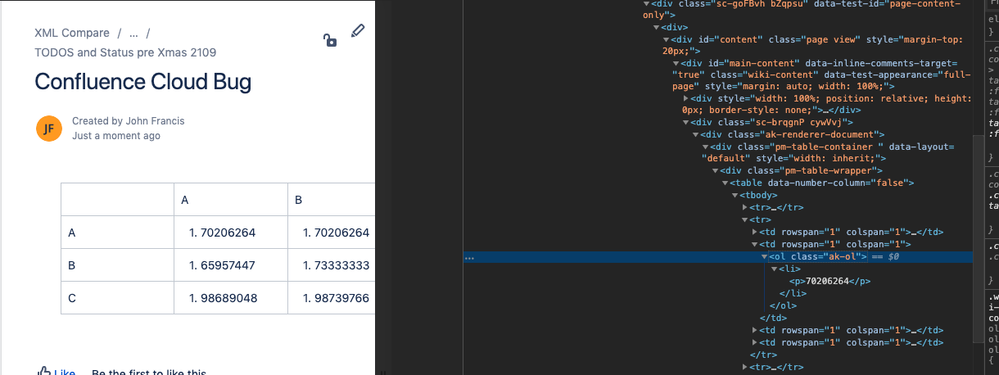
Task: Collapse the tbody node in DOM tree
Action: [735, 195]
